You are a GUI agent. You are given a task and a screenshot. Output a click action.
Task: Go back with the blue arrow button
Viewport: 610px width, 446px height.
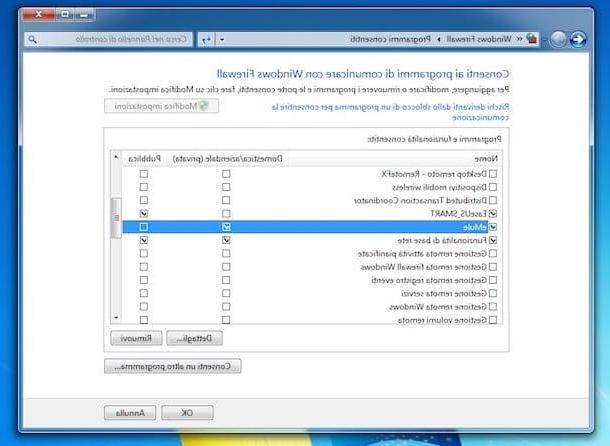coord(578,39)
